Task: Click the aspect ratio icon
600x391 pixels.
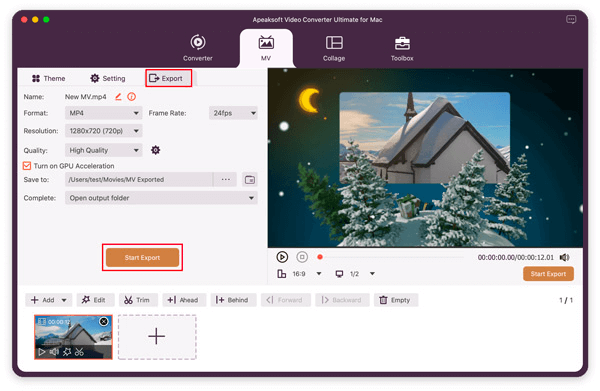Action: [x=282, y=274]
